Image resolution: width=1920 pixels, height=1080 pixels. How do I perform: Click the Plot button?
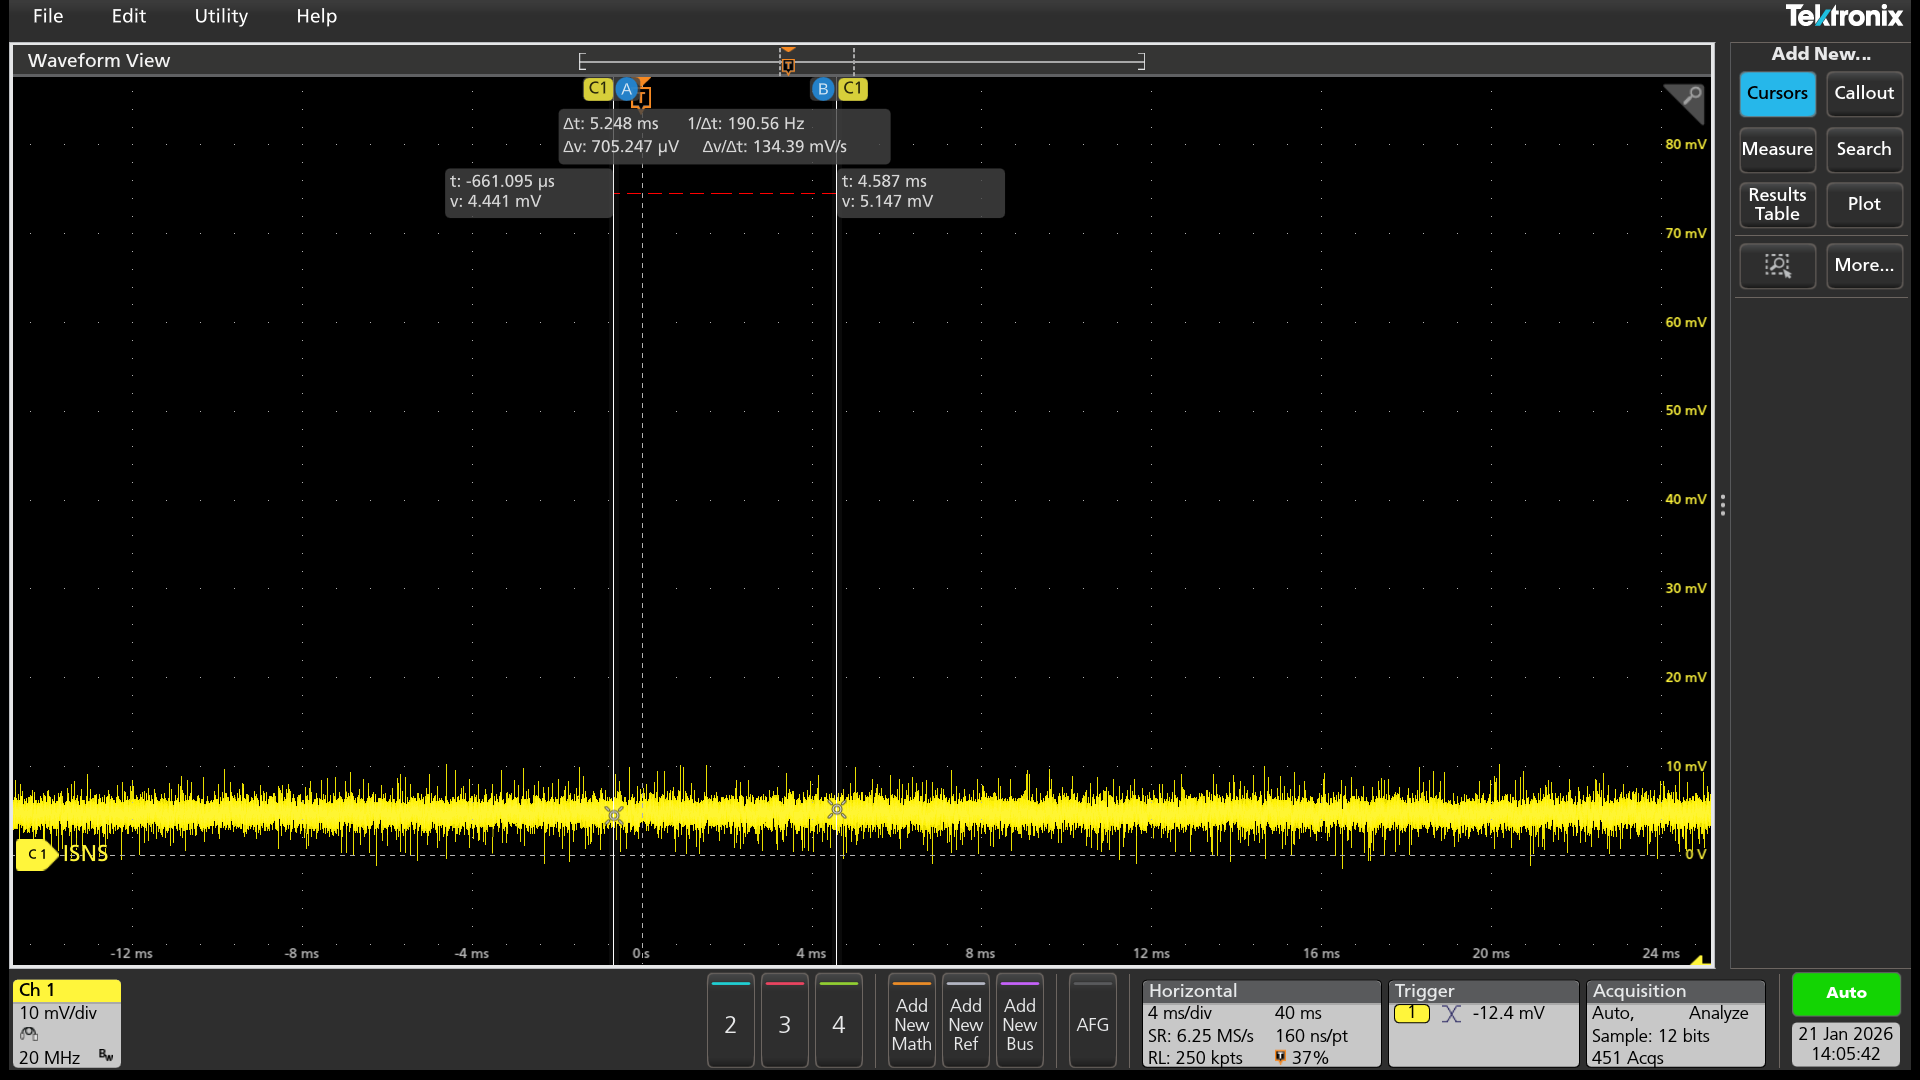tap(1863, 204)
